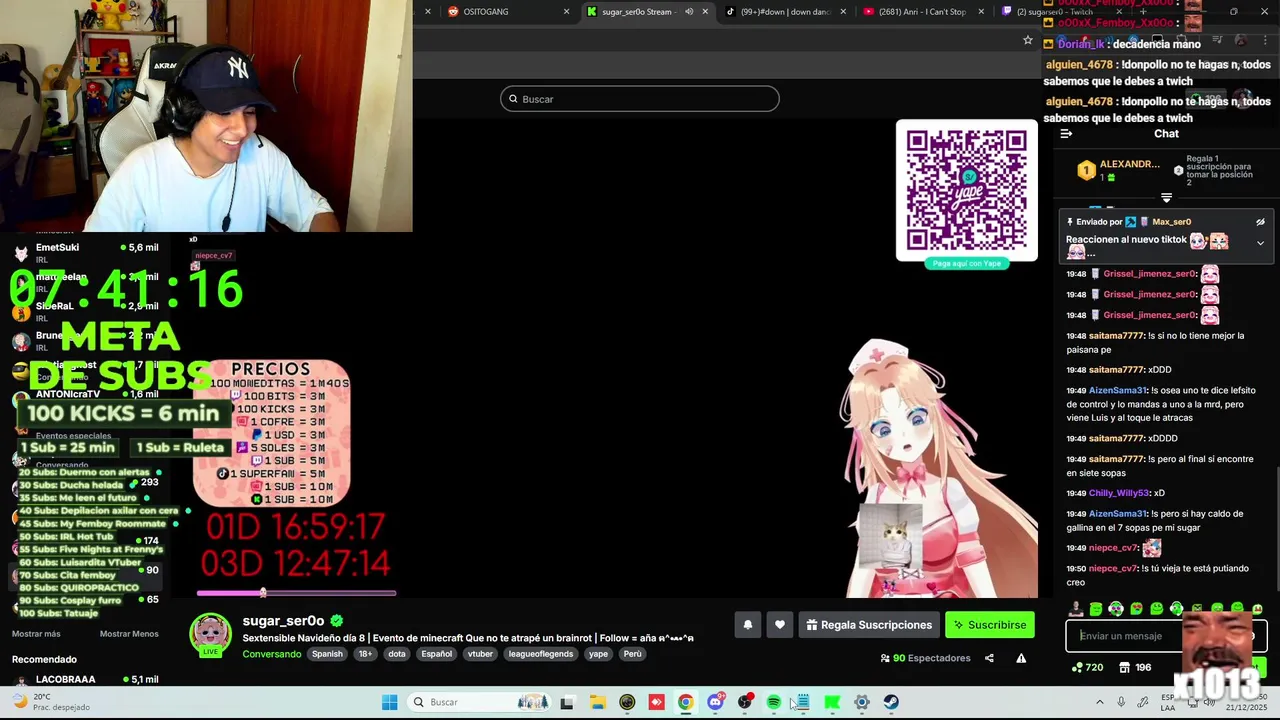
Task: Click the report warning triangle icon
Action: click(1021, 658)
